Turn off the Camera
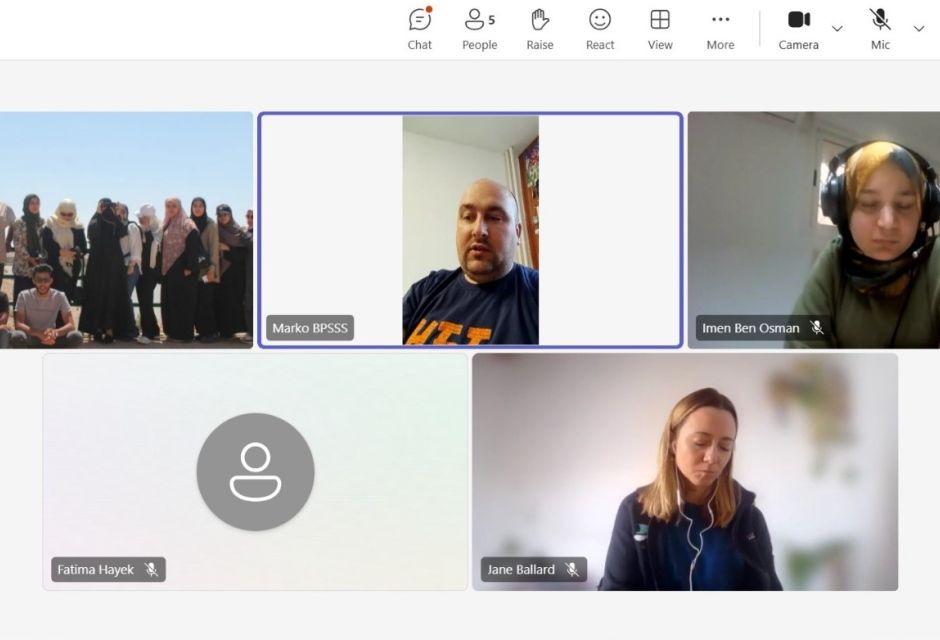This screenshot has height=640, width=940. [798, 29]
